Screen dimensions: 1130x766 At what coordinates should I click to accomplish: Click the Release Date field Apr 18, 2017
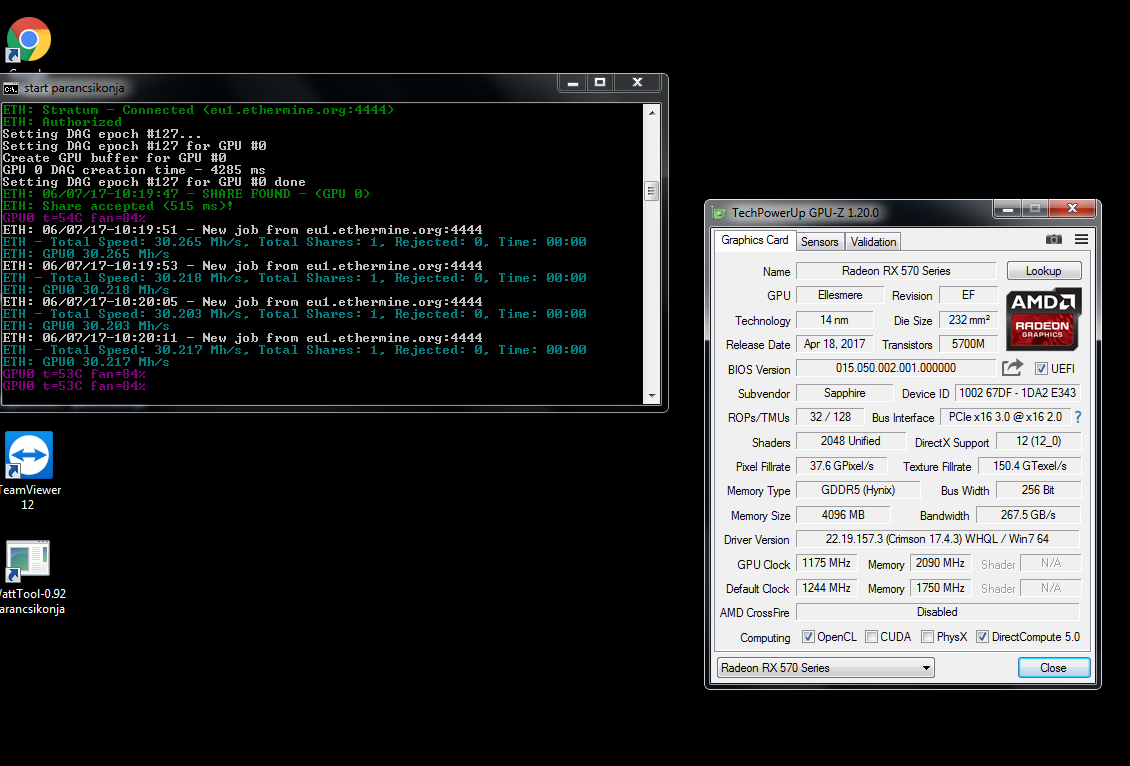click(834, 344)
